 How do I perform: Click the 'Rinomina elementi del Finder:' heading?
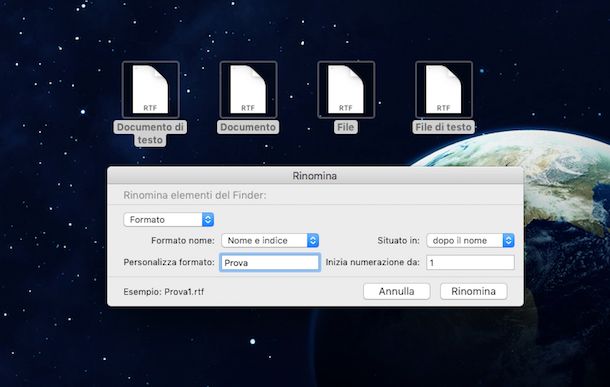(x=195, y=195)
